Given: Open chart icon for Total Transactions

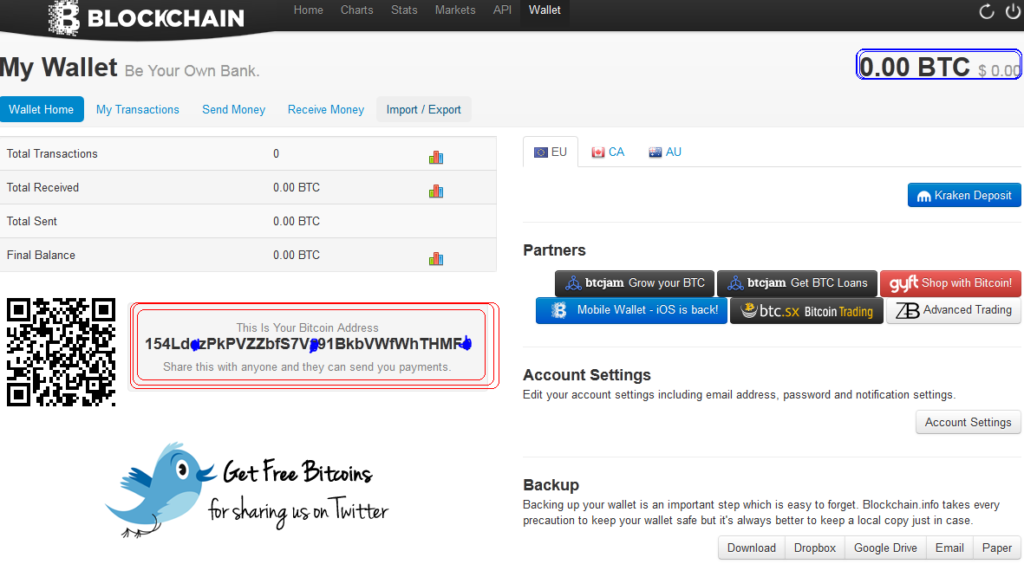Looking at the screenshot, I should click(x=436, y=156).
